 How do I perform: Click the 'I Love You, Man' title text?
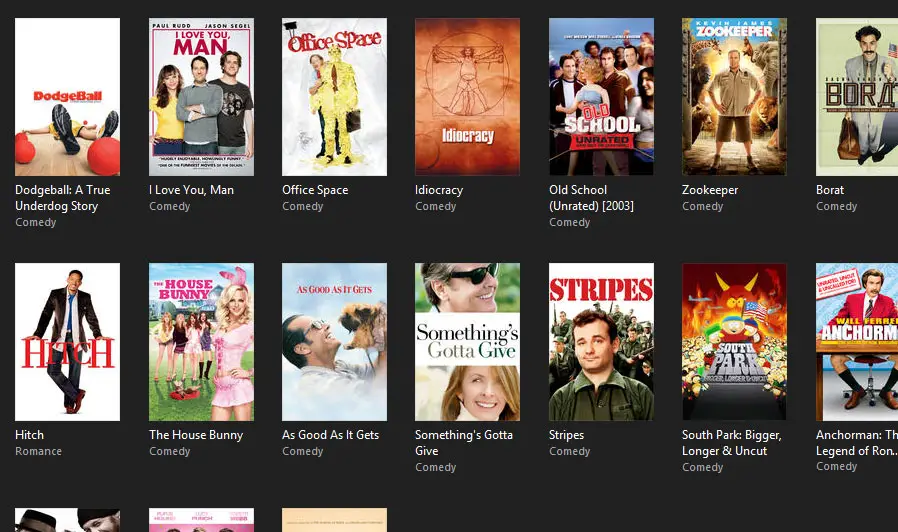coord(191,190)
